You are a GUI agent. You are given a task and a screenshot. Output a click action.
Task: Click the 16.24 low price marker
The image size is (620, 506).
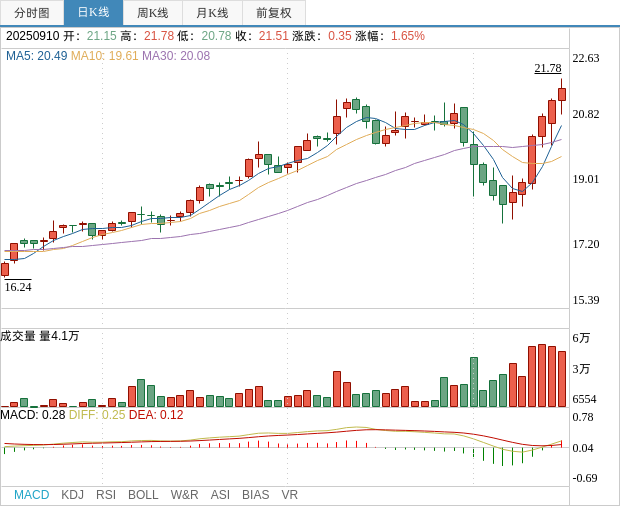(x=18, y=287)
